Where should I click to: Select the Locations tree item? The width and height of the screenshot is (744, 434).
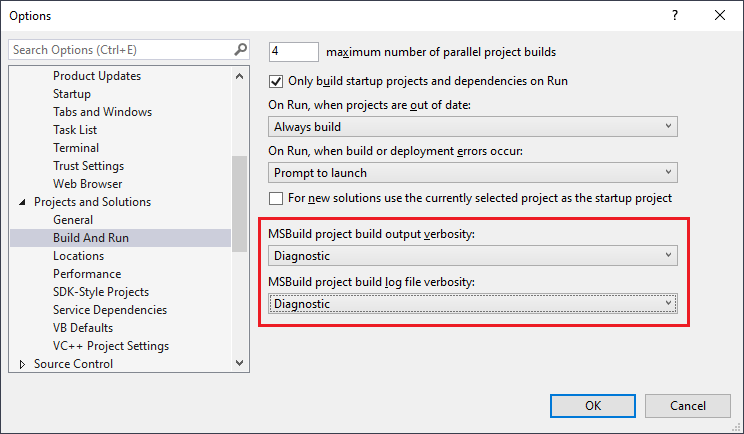[x=78, y=256]
